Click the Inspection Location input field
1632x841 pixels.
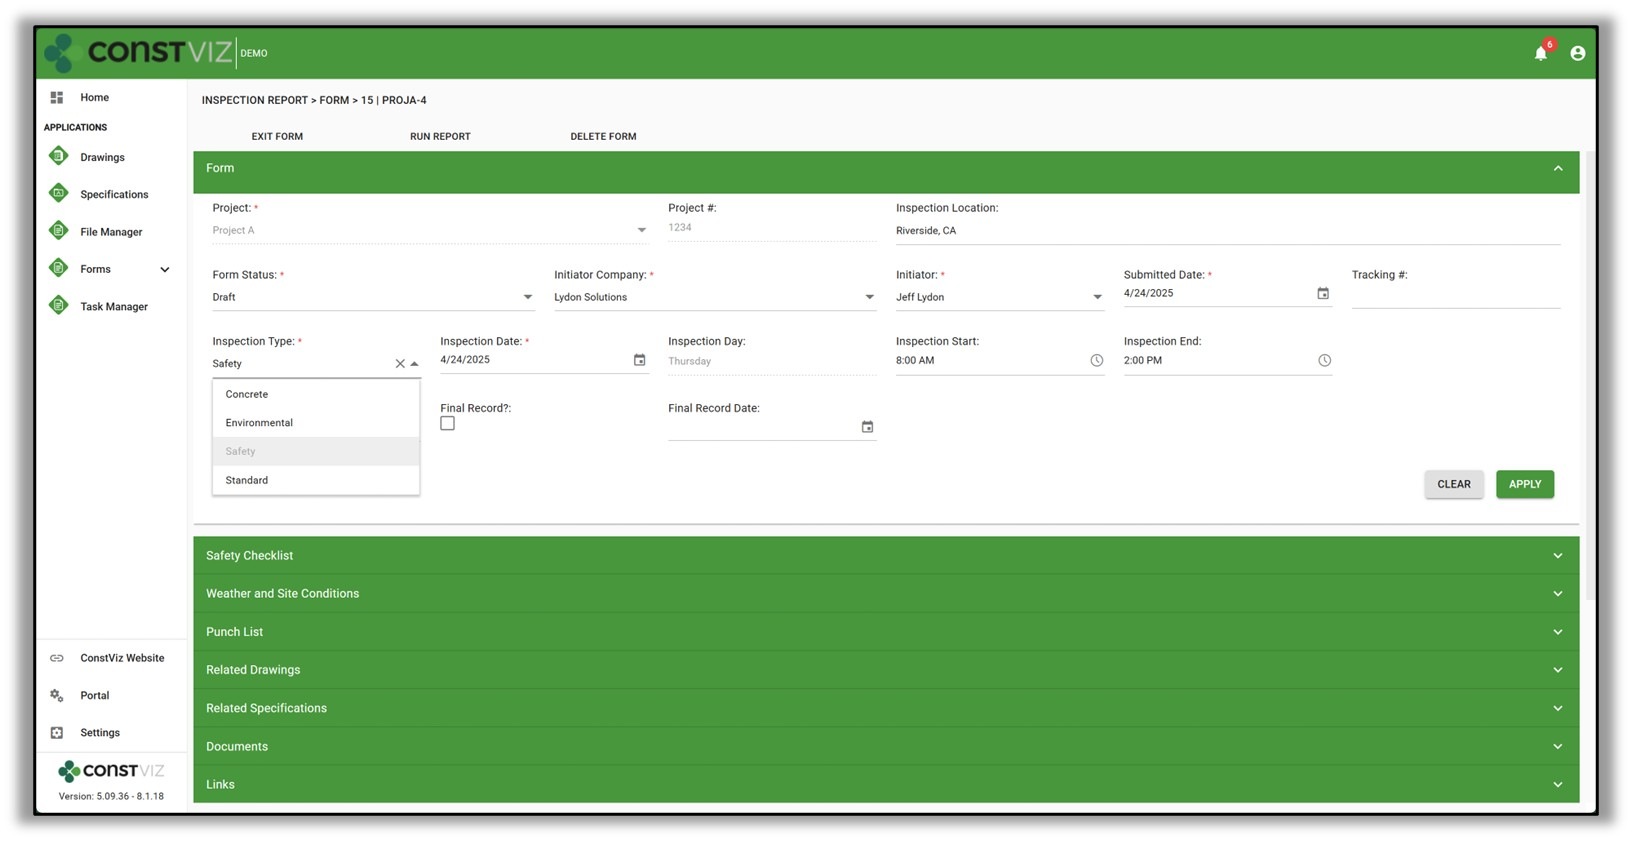[1226, 231]
